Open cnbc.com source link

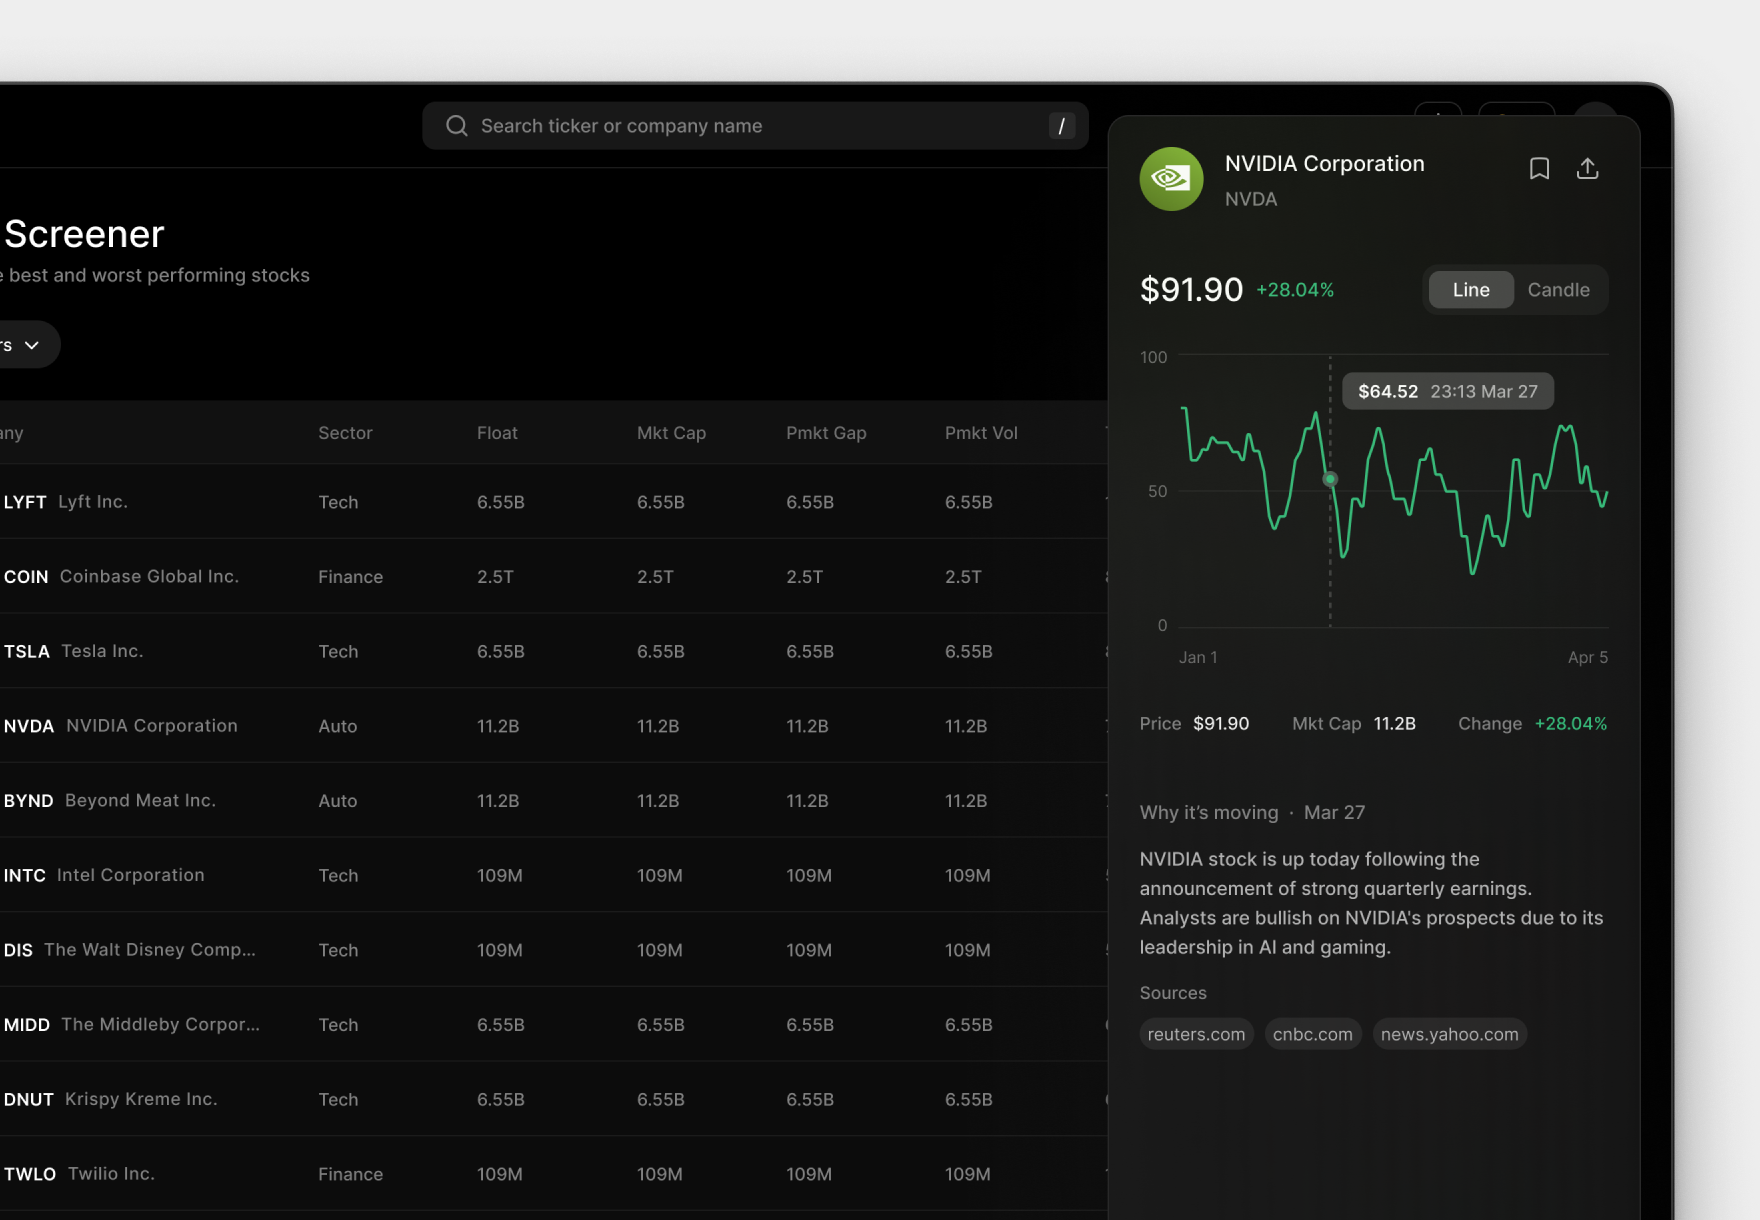point(1312,1034)
